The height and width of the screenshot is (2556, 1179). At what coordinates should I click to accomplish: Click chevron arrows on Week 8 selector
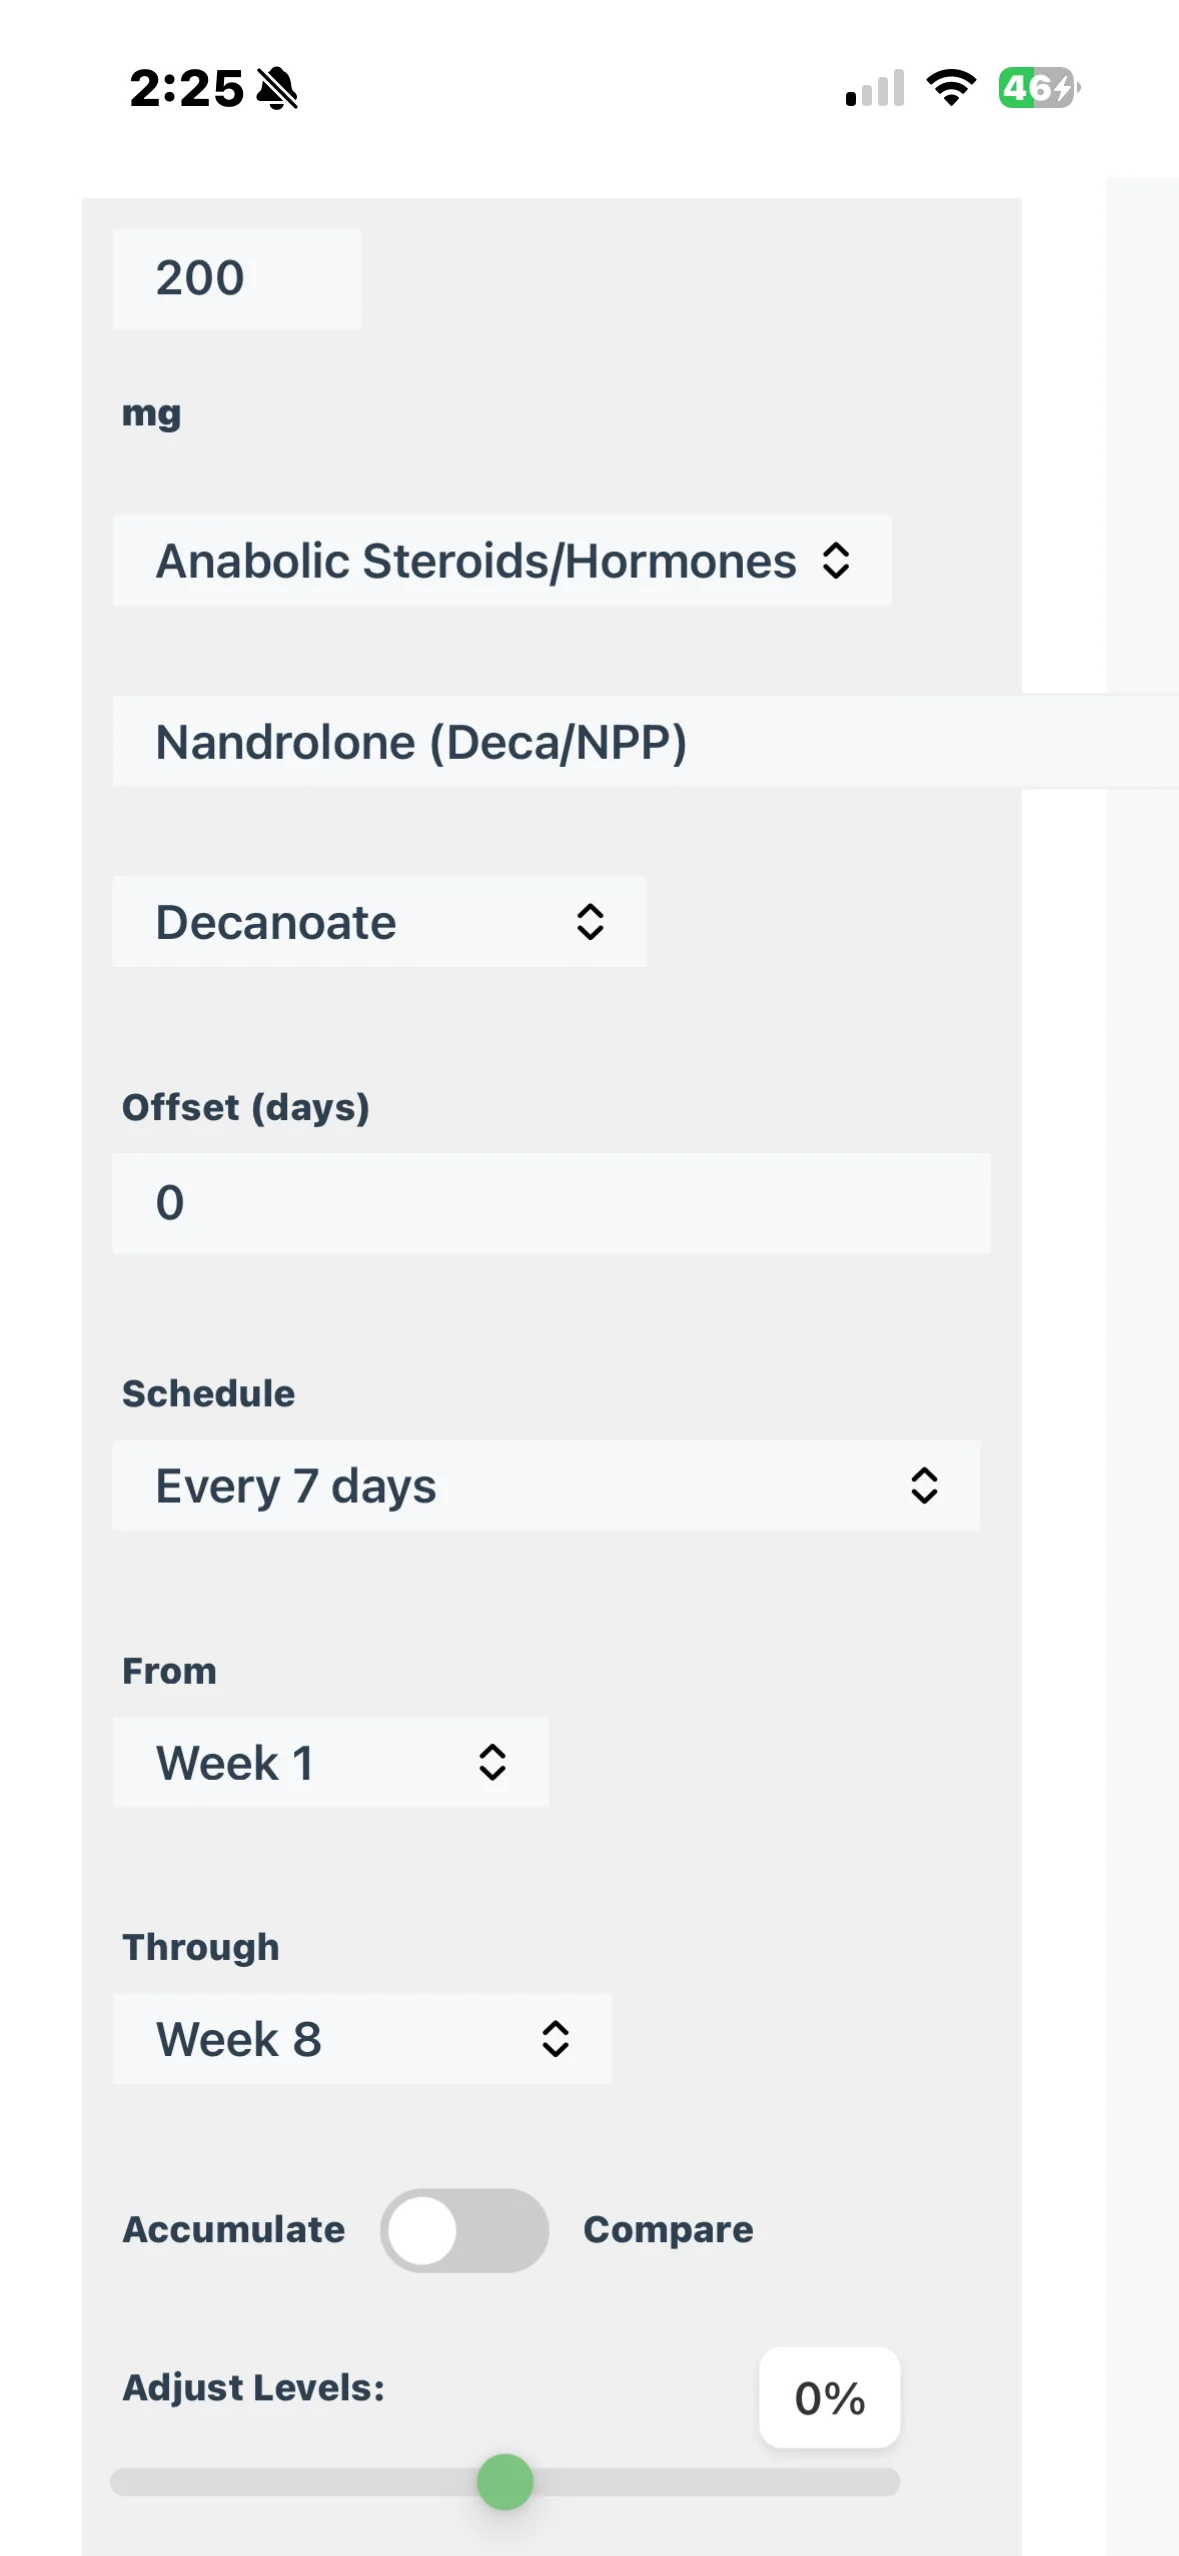click(556, 2039)
